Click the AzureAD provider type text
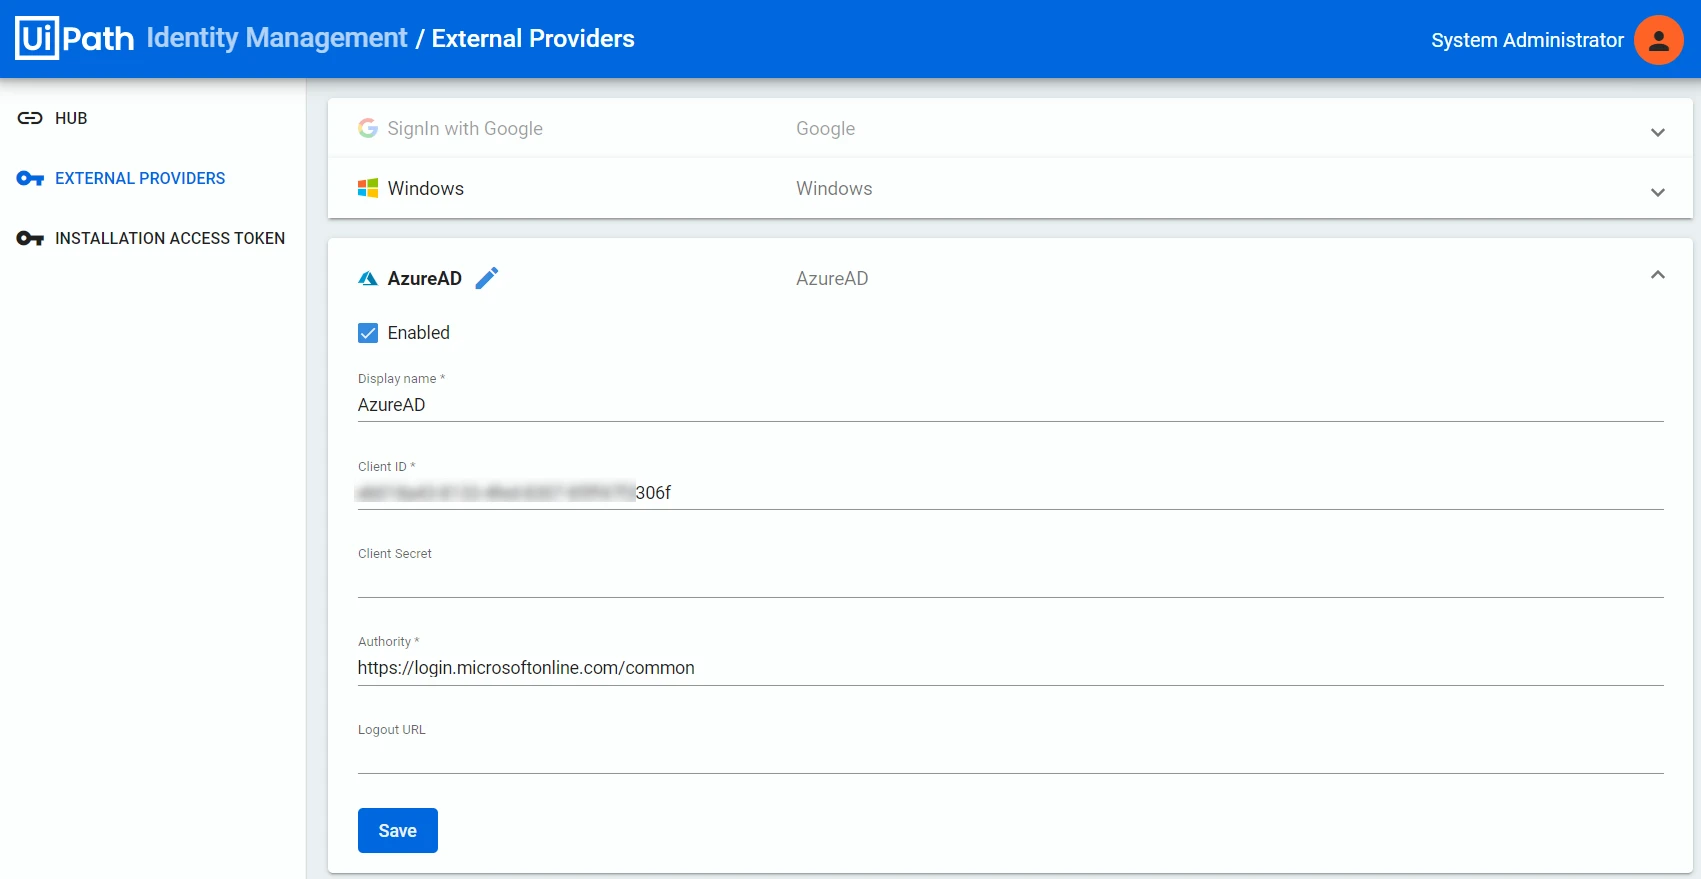This screenshot has height=879, width=1701. (x=832, y=278)
